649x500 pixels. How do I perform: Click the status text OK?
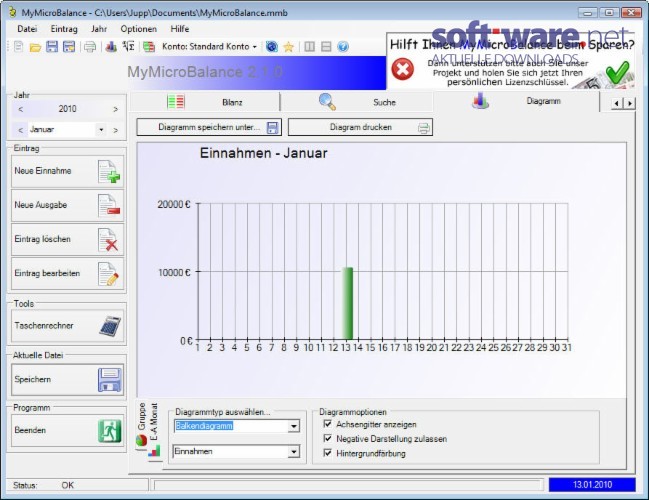(67, 485)
